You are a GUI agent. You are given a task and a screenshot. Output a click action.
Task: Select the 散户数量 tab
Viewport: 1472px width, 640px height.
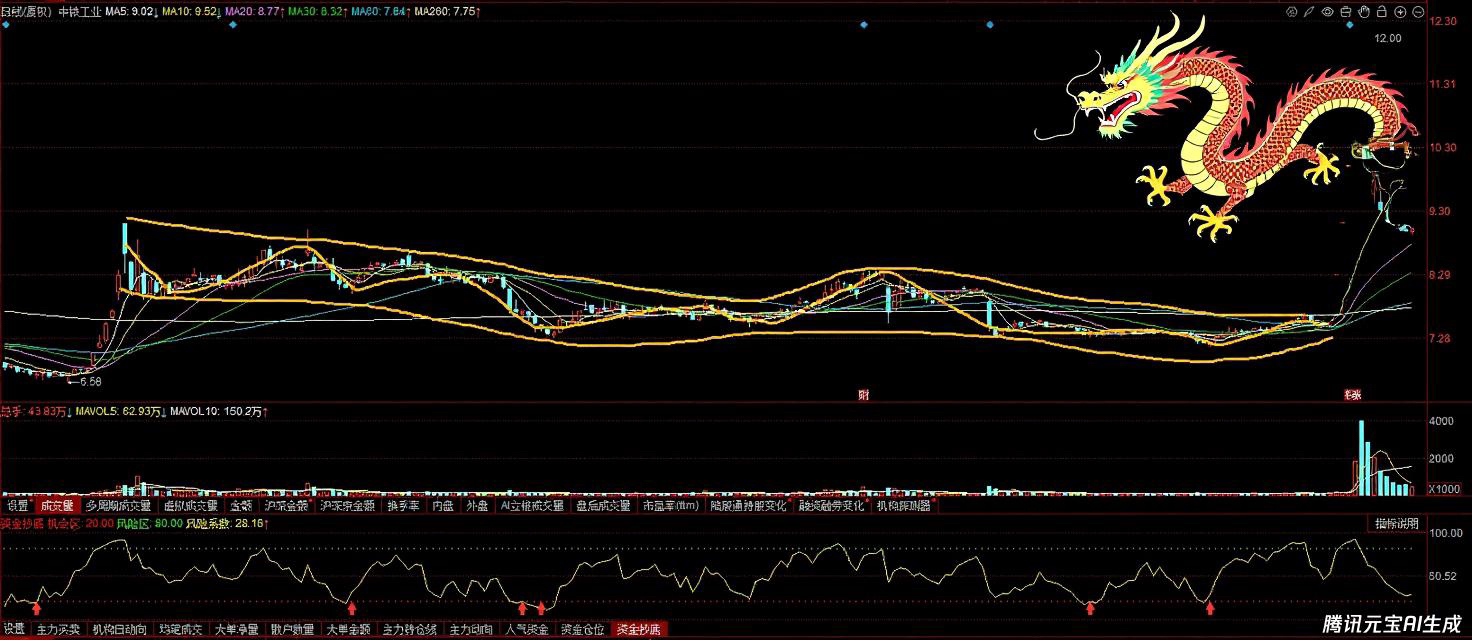tap(294, 630)
